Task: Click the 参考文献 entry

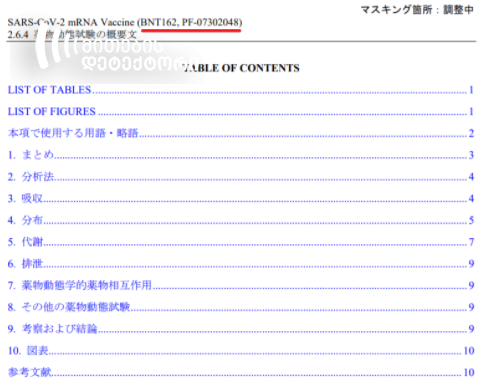Action: [30, 372]
